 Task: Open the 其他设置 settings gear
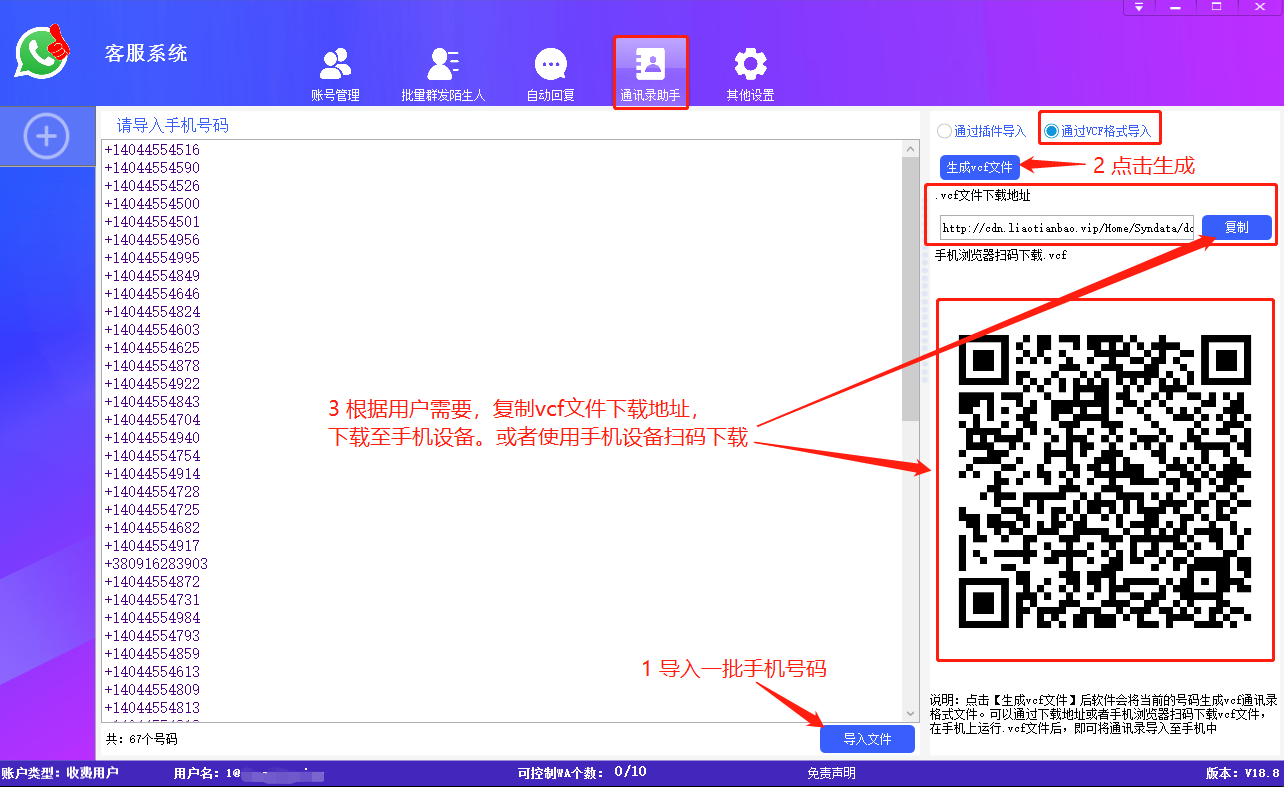point(750,75)
